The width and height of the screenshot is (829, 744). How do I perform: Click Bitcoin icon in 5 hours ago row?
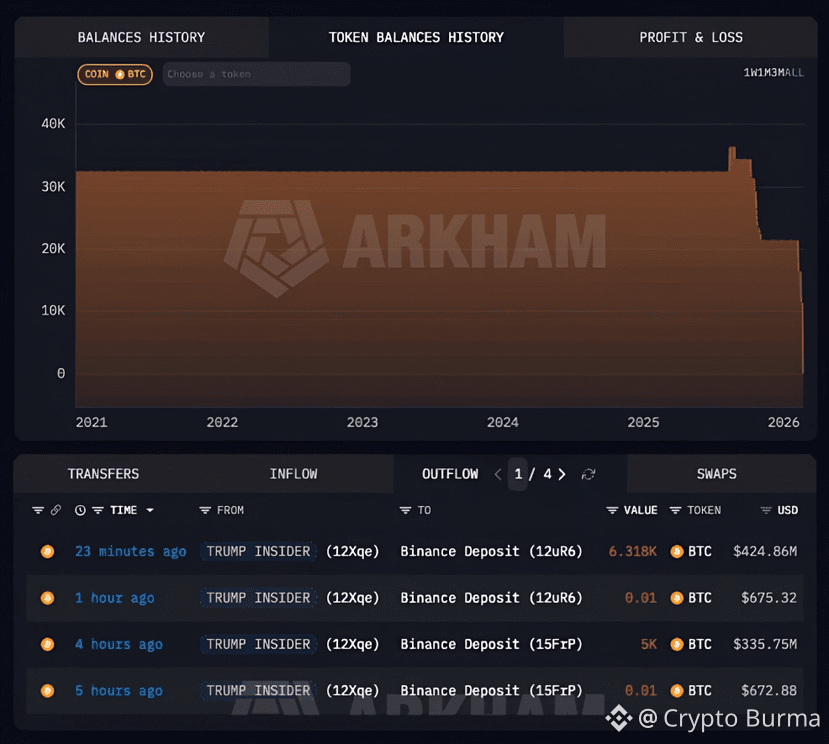(48, 691)
